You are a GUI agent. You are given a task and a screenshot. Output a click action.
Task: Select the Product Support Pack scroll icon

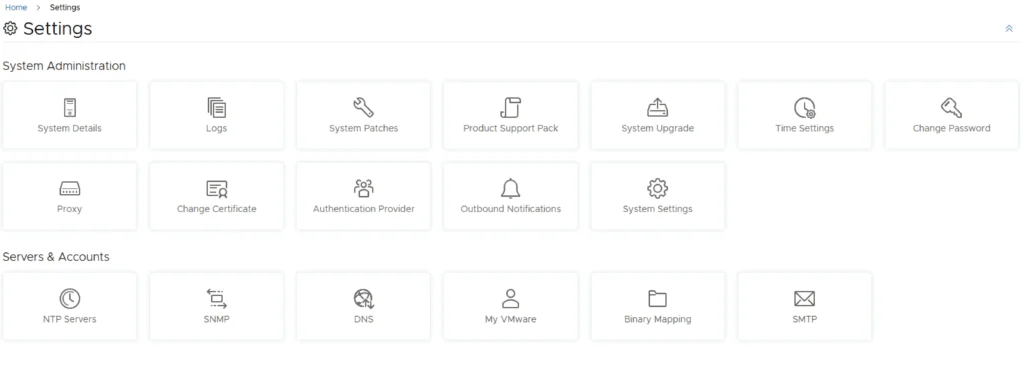click(511, 107)
